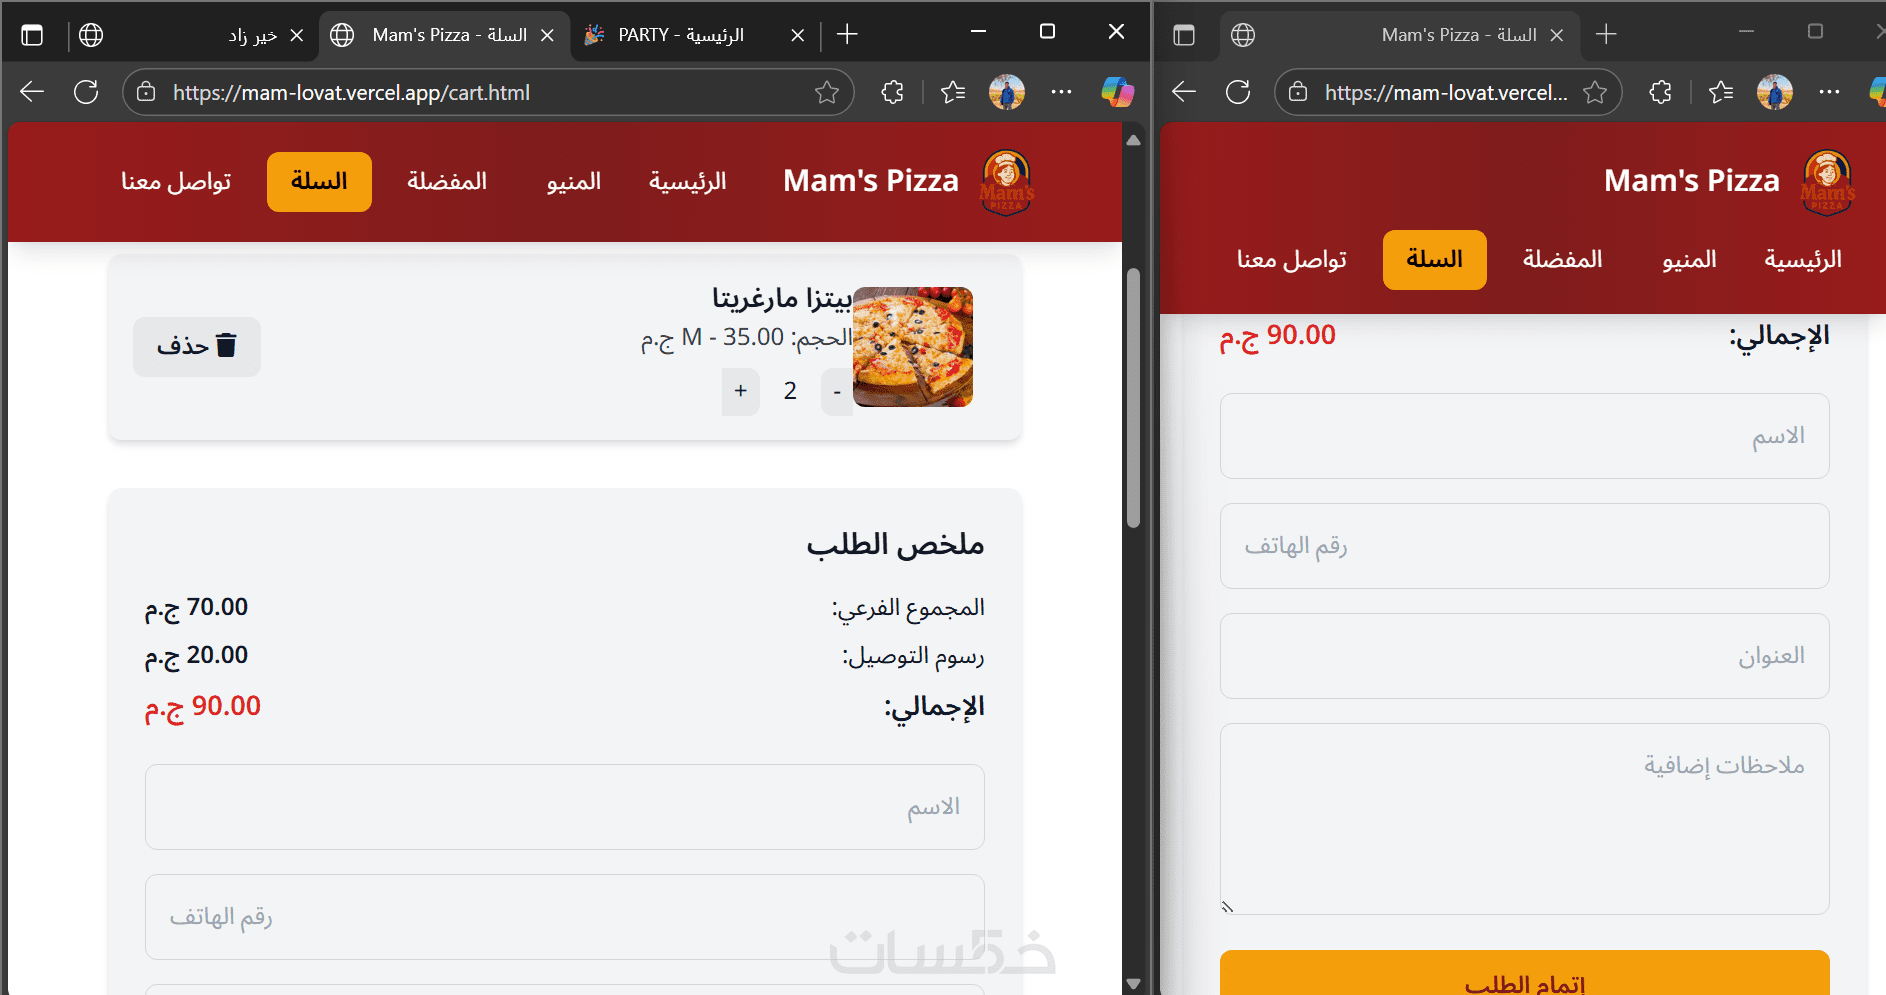
Task: Close the Mam's Pizza tab in left window
Action: 547,35
